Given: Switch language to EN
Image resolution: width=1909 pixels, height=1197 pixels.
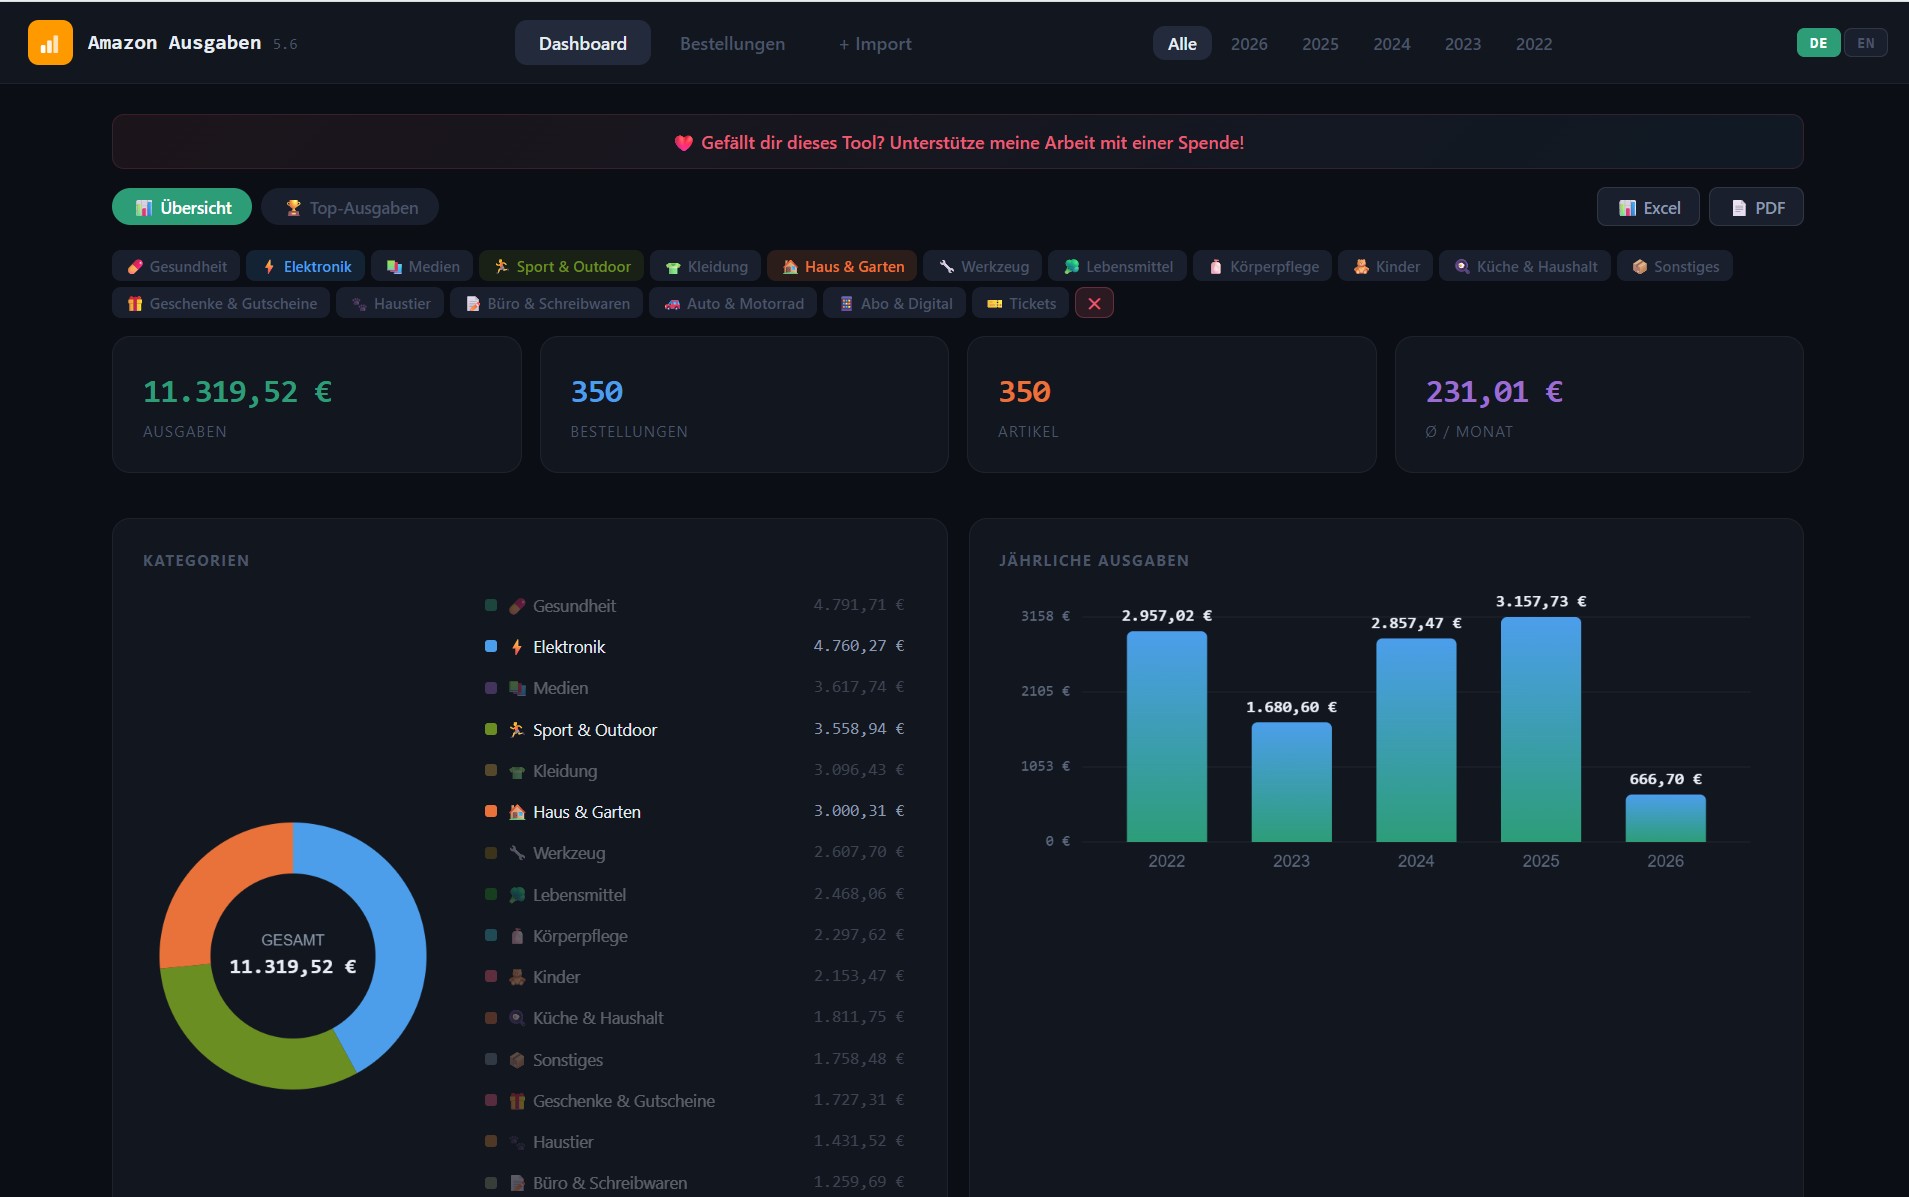Looking at the screenshot, I should tap(1865, 43).
